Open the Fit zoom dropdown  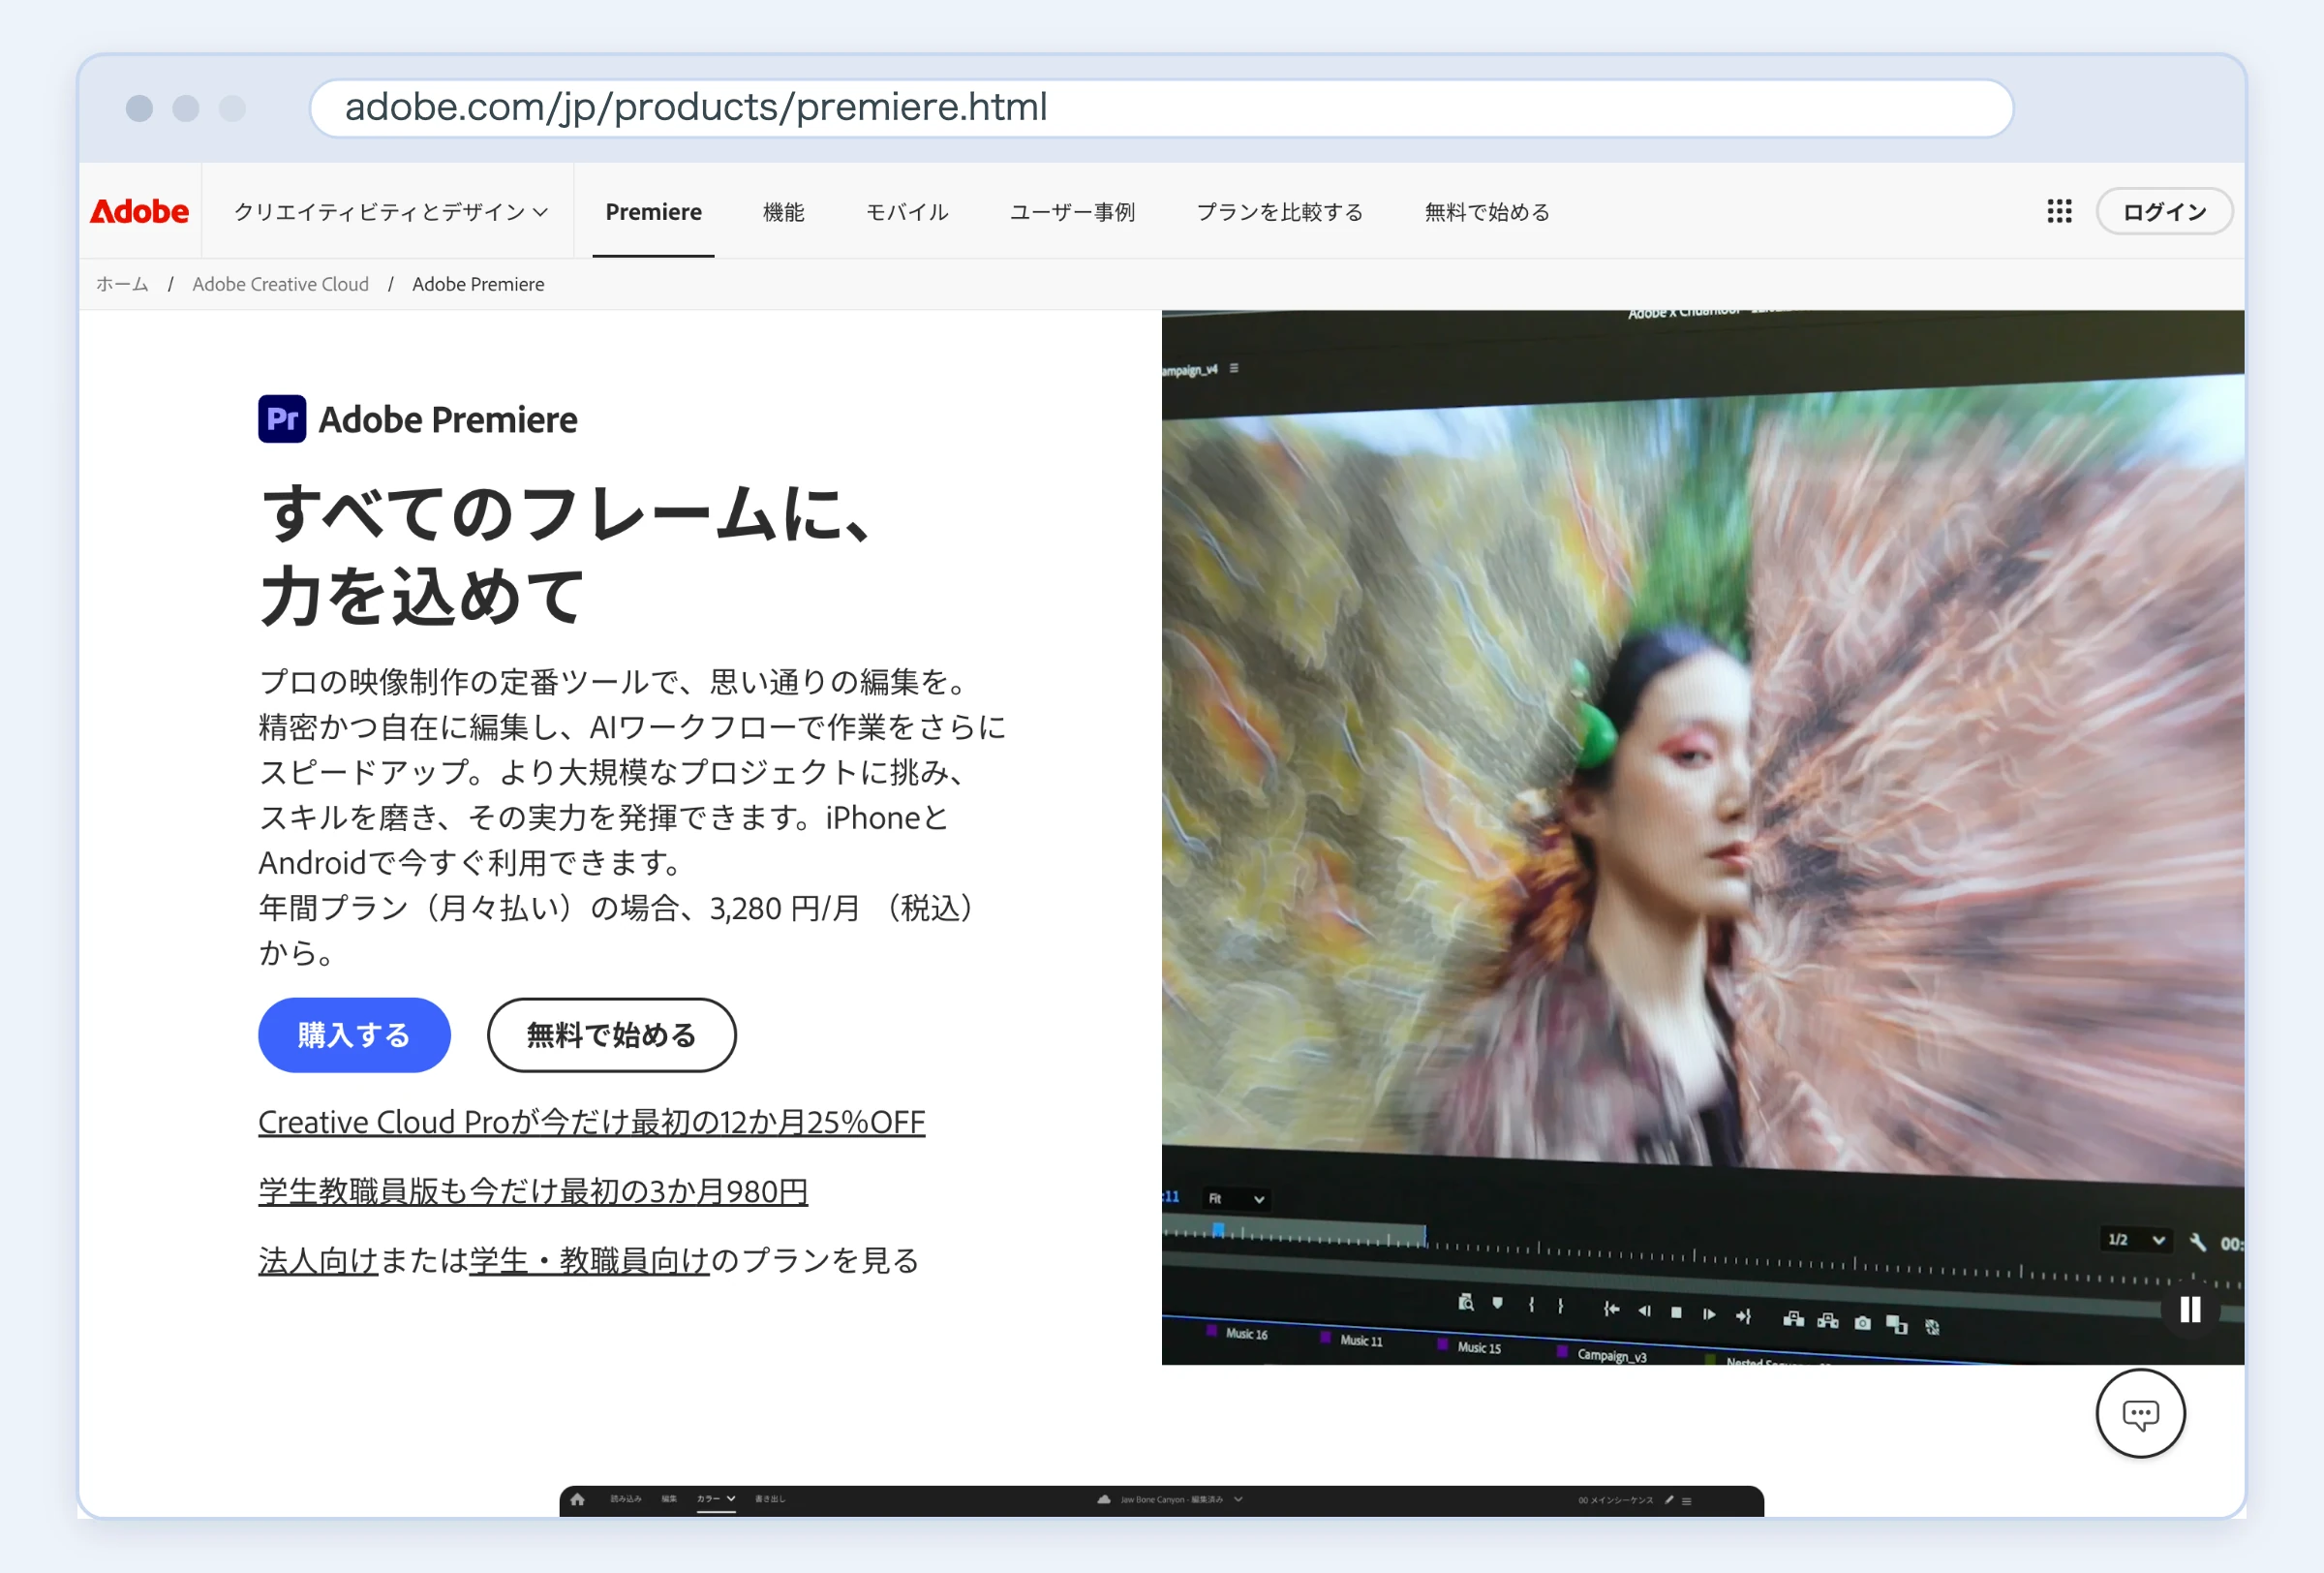tap(1237, 1198)
